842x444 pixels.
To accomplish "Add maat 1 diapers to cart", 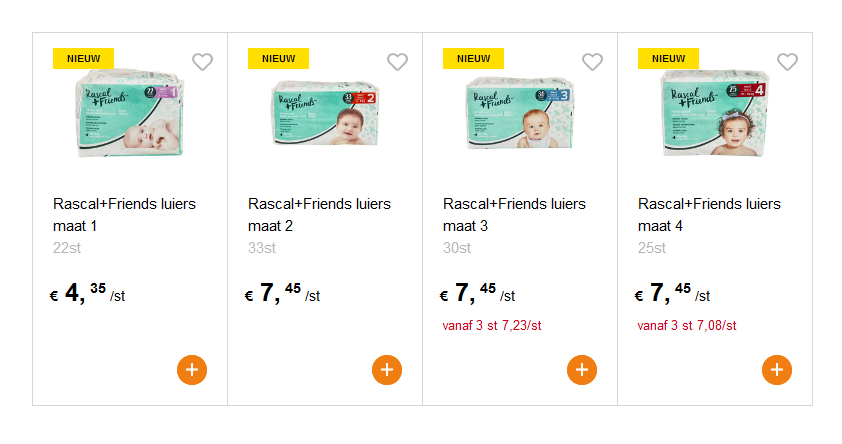I will (x=192, y=370).
